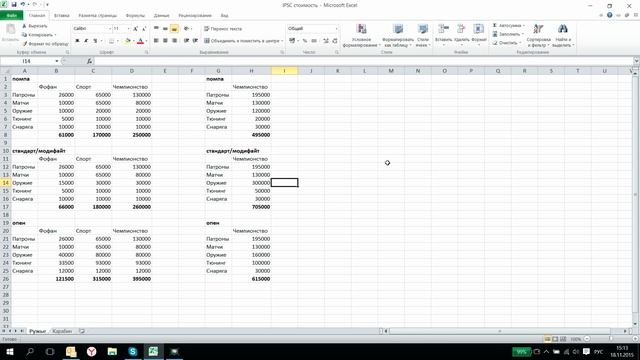Switch to Разметка страницы tab
640x360 pixels.
[x=98, y=16]
